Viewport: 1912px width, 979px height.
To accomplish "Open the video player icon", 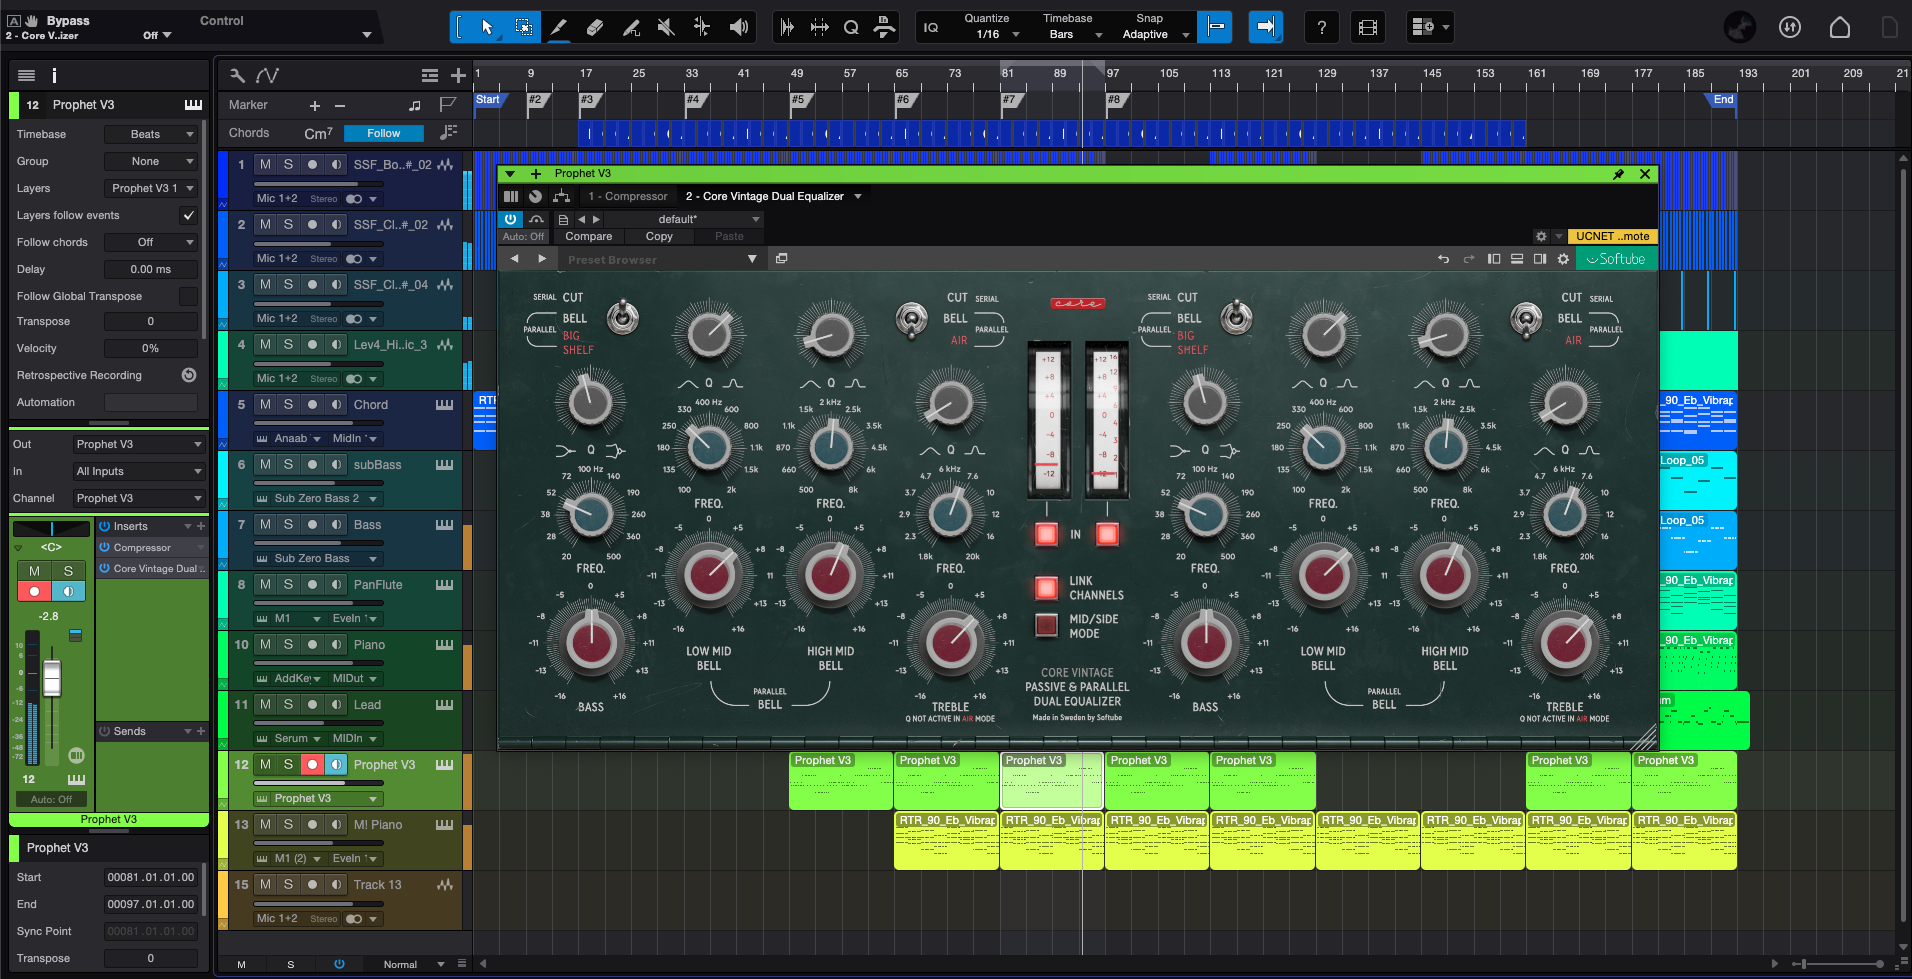I will [1368, 27].
